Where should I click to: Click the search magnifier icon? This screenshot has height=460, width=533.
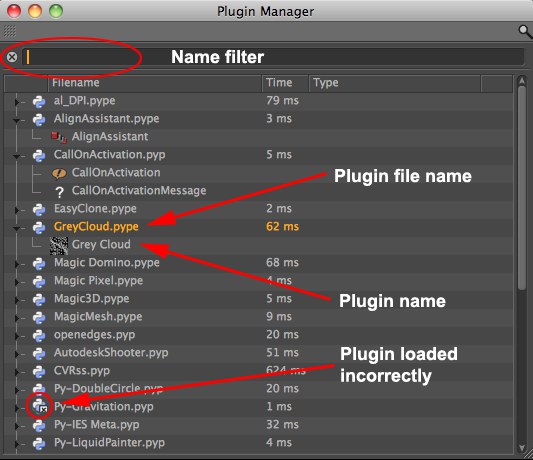point(525,32)
